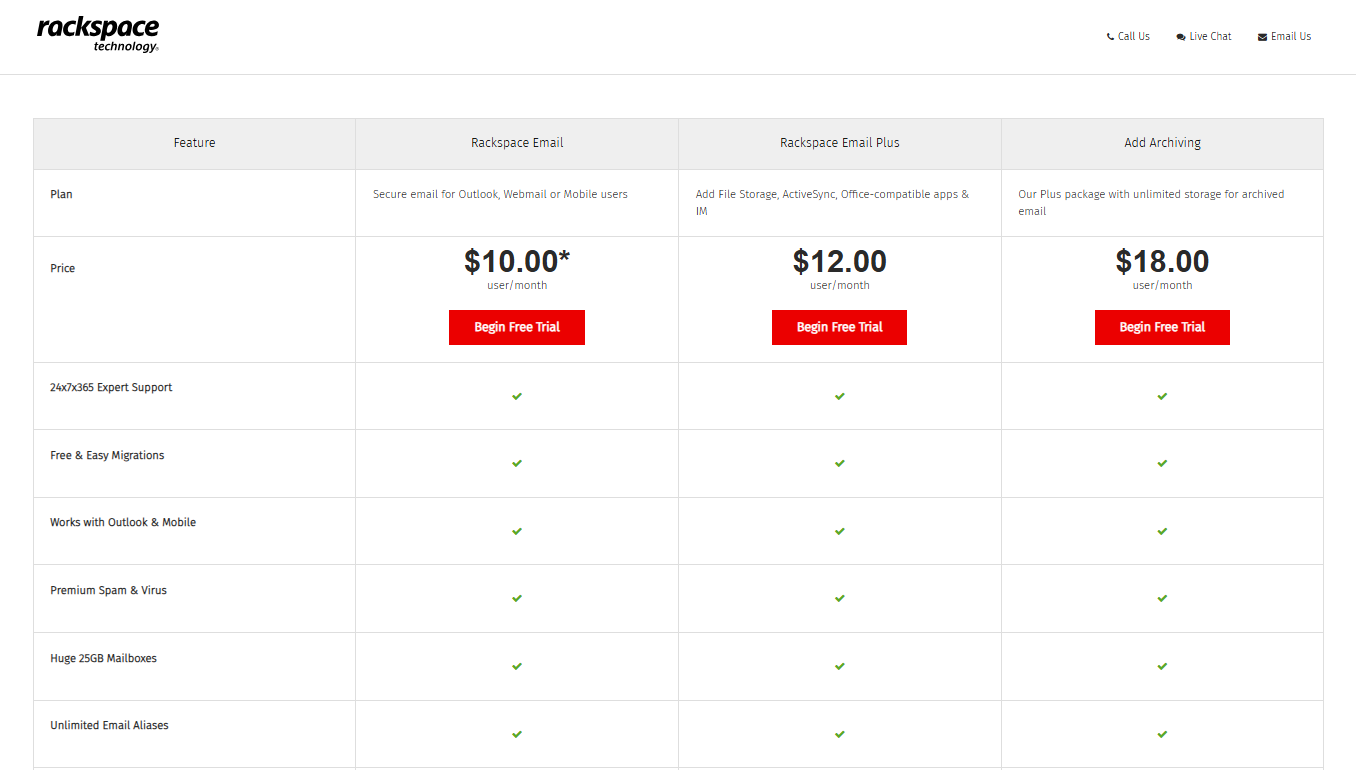Click the 24x7x365 Expert Support checkmark under Add Archiving
1356x770 pixels.
pos(1162,396)
